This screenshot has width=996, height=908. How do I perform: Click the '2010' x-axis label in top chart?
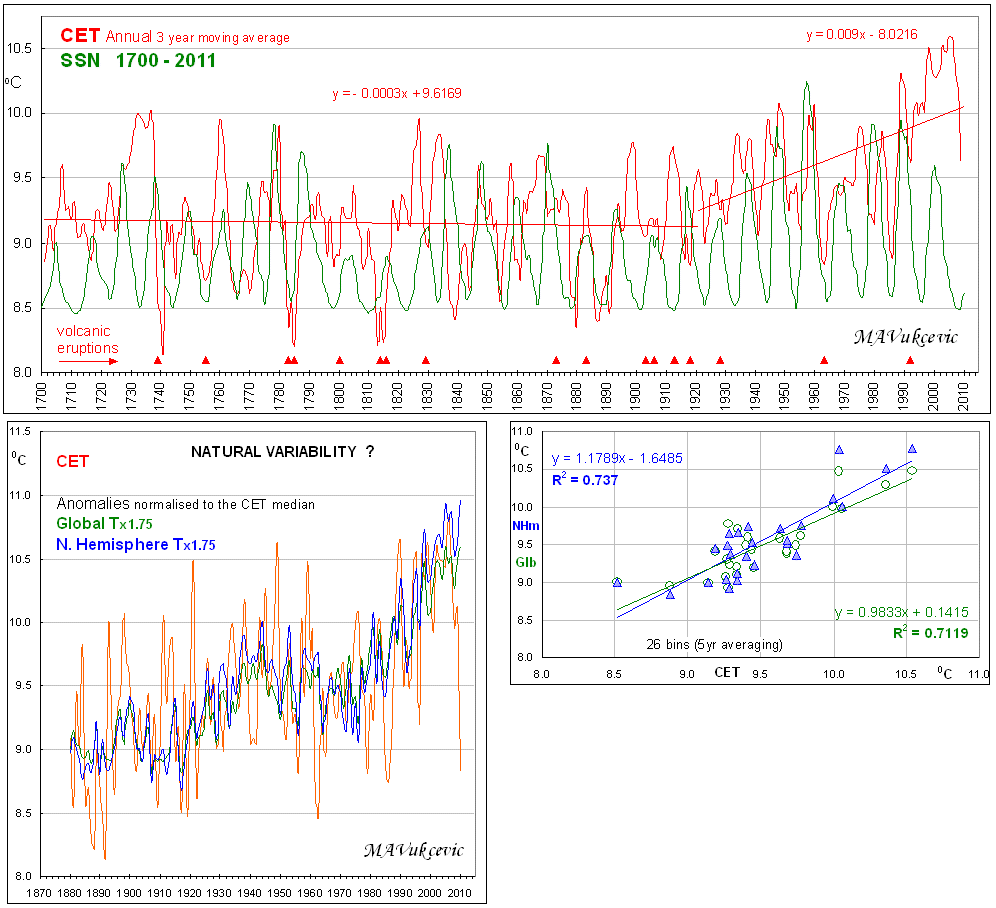tap(964, 396)
